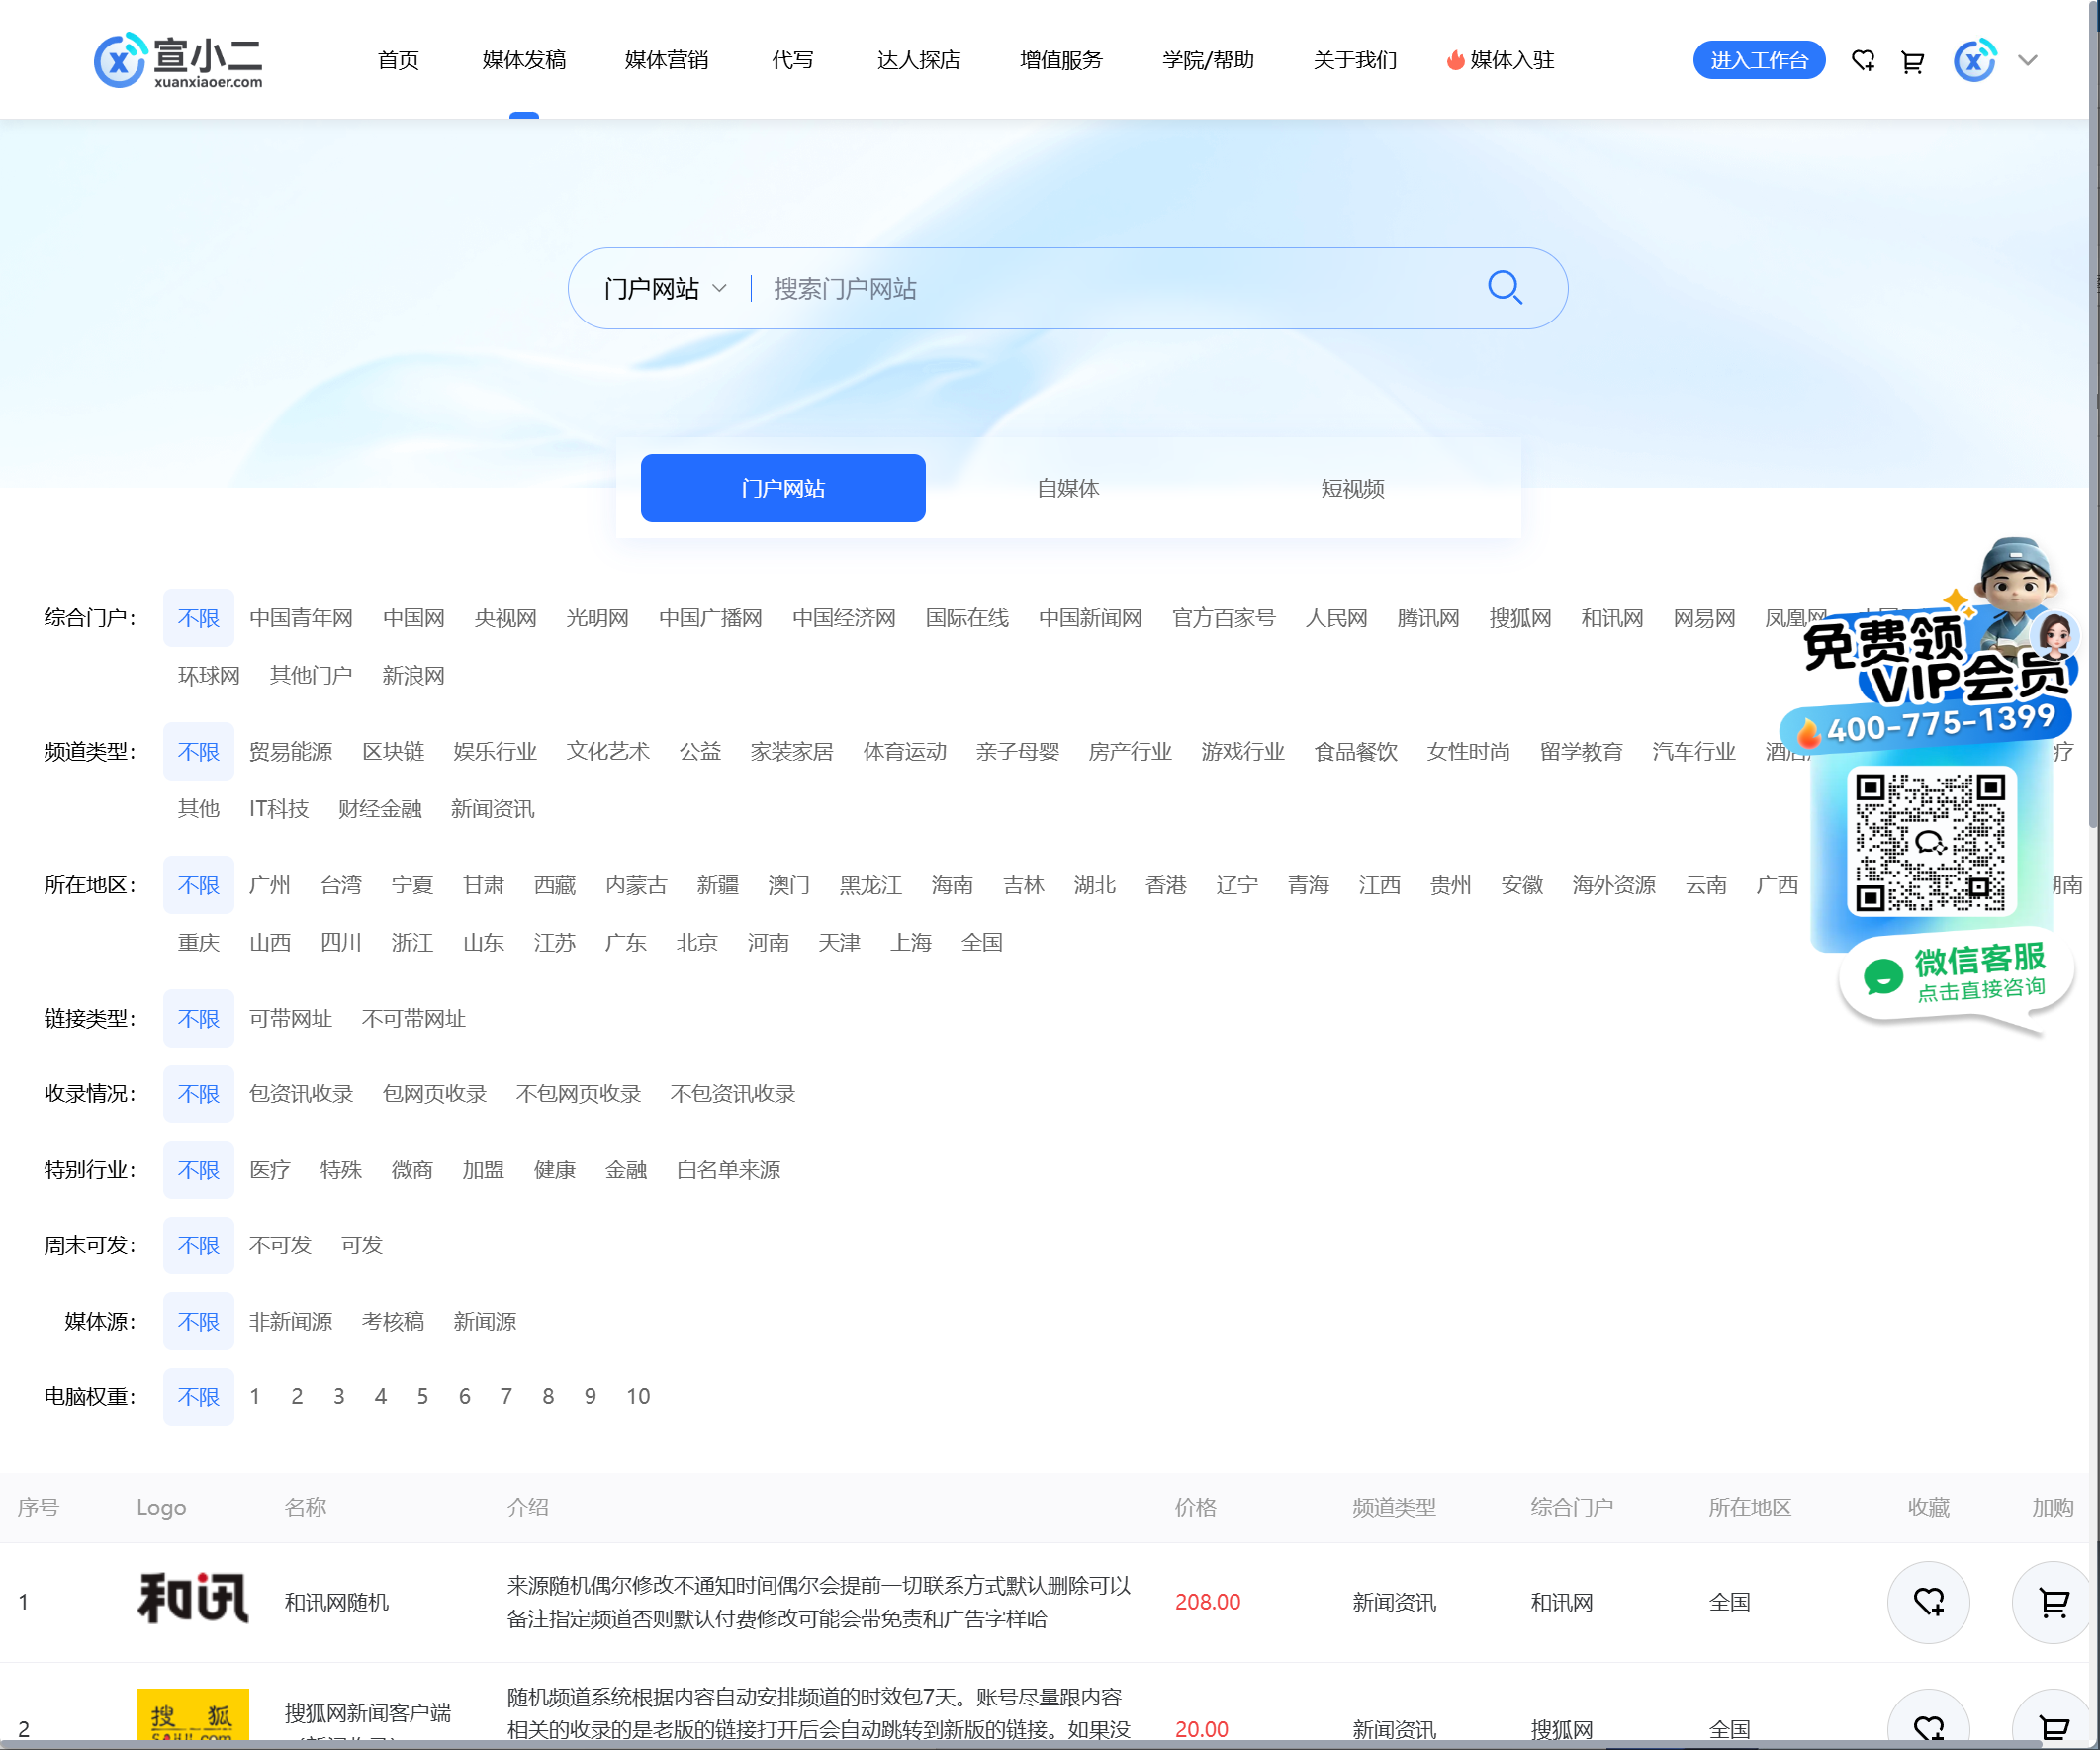Open the 学院/帮助 menu item
The height and width of the screenshot is (1750, 2100).
click(1208, 61)
